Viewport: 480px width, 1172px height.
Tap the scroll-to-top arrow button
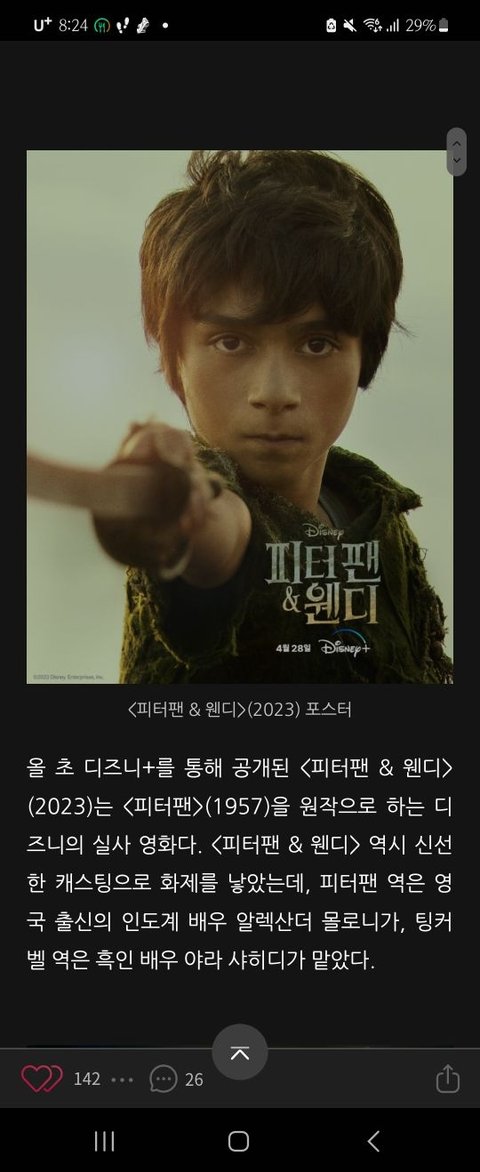(239, 1052)
